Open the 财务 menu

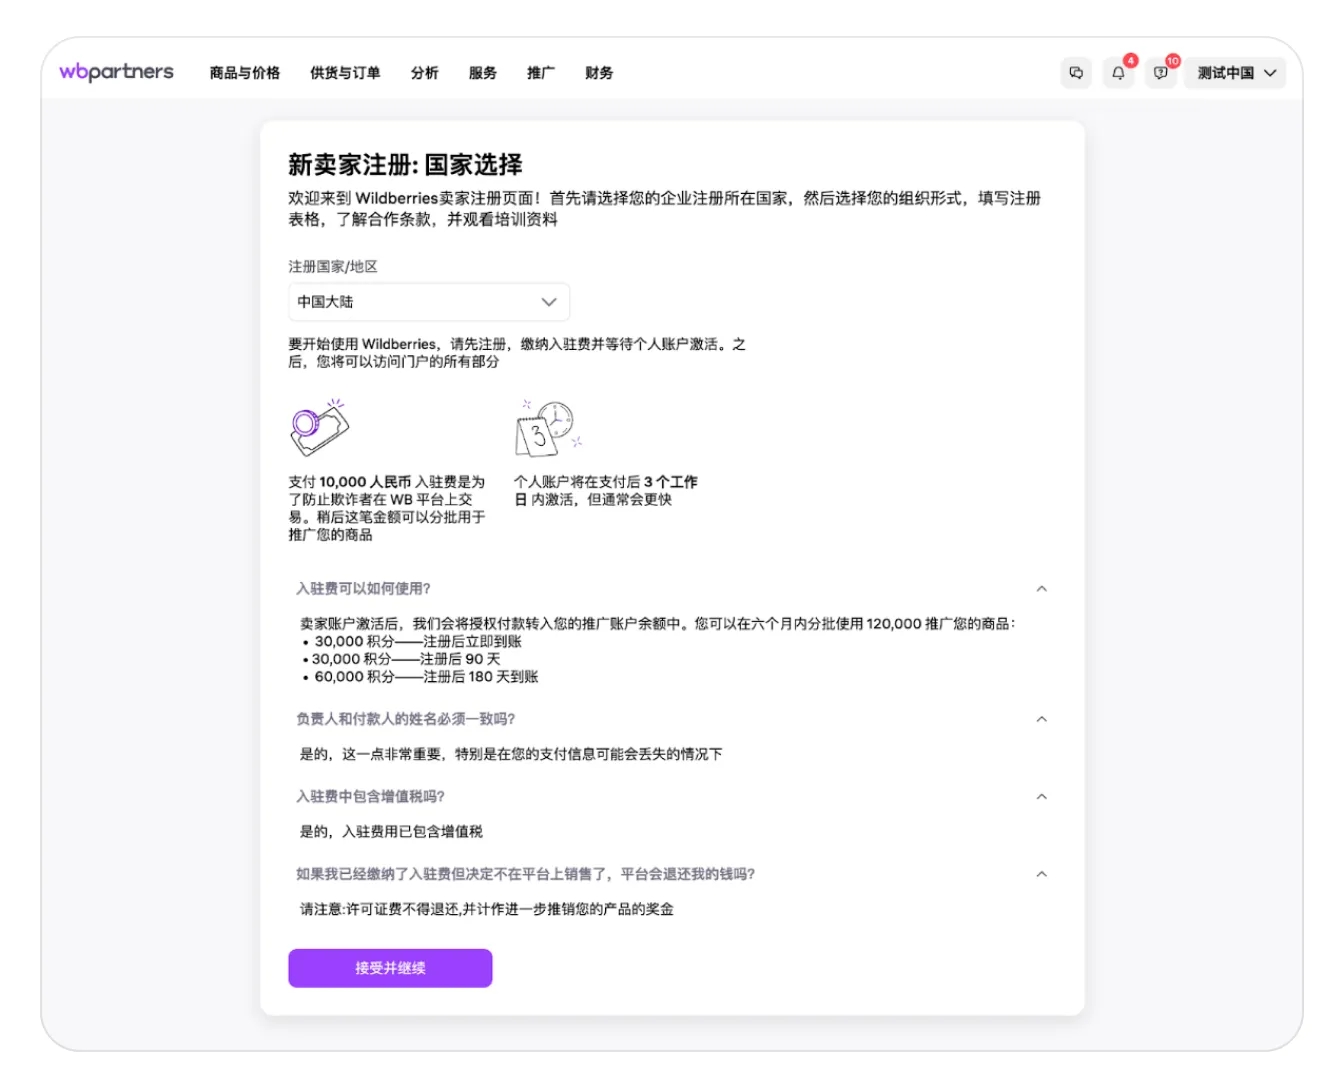point(599,73)
